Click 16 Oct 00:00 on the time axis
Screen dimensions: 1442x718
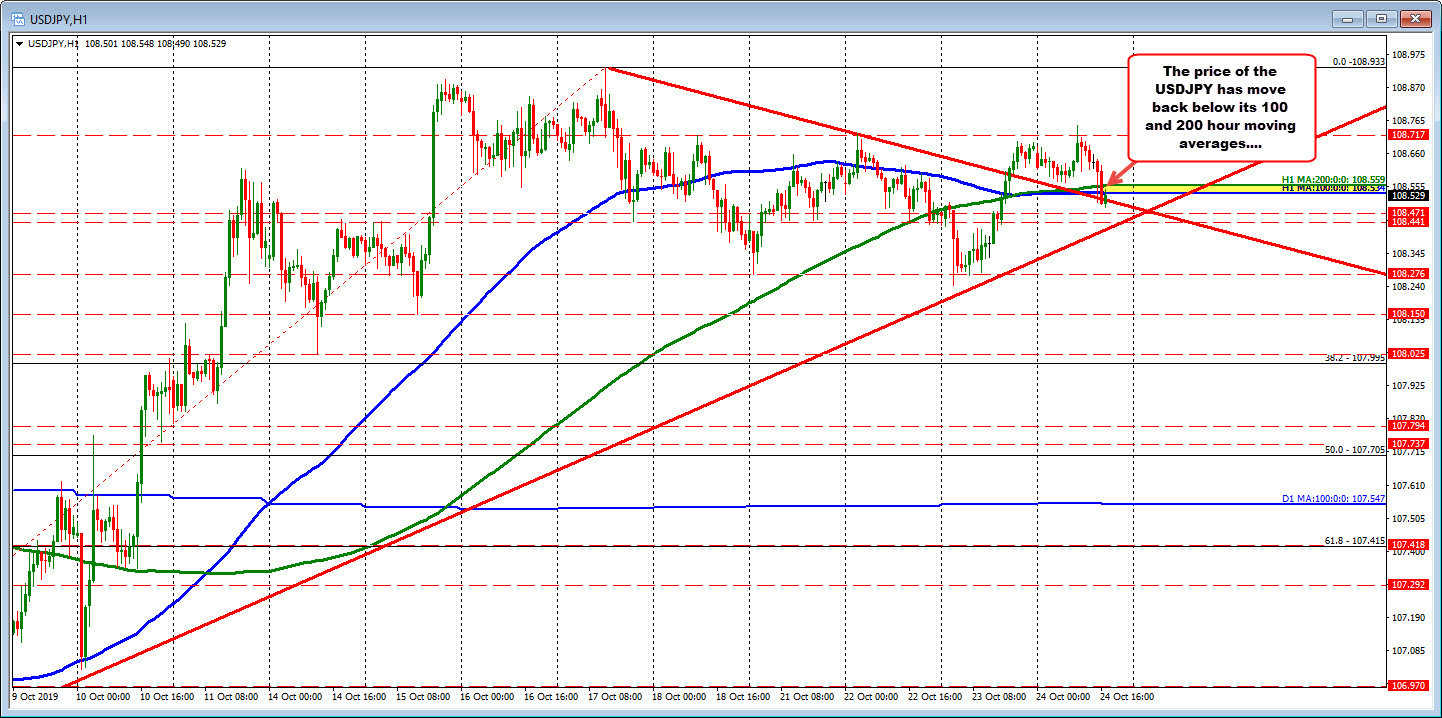489,696
